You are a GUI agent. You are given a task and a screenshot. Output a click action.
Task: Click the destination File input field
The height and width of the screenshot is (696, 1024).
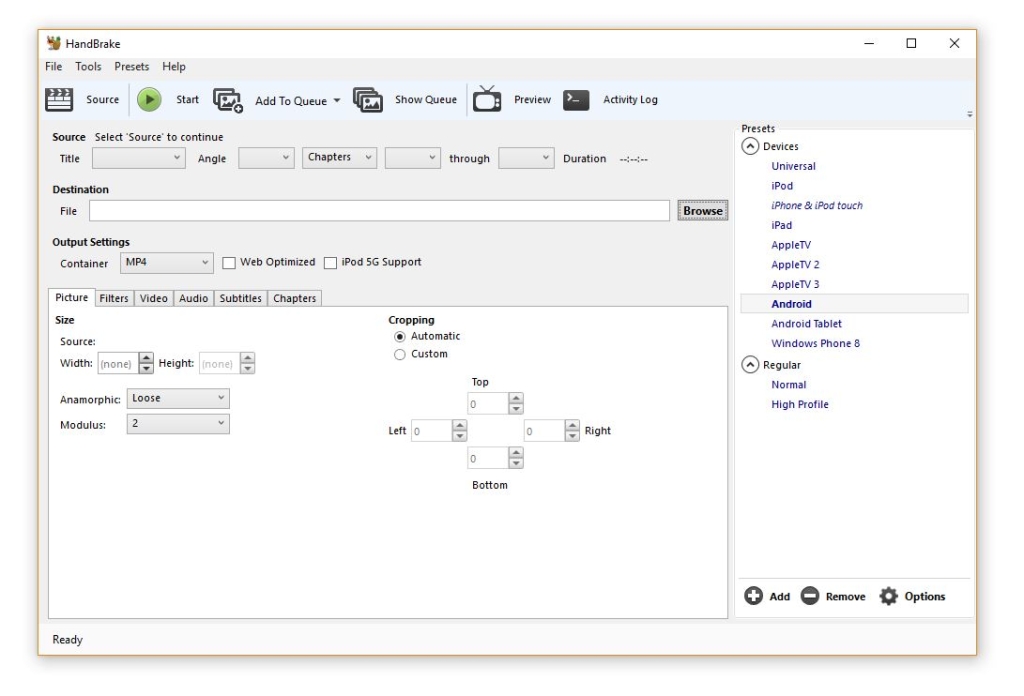pyautogui.click(x=378, y=211)
